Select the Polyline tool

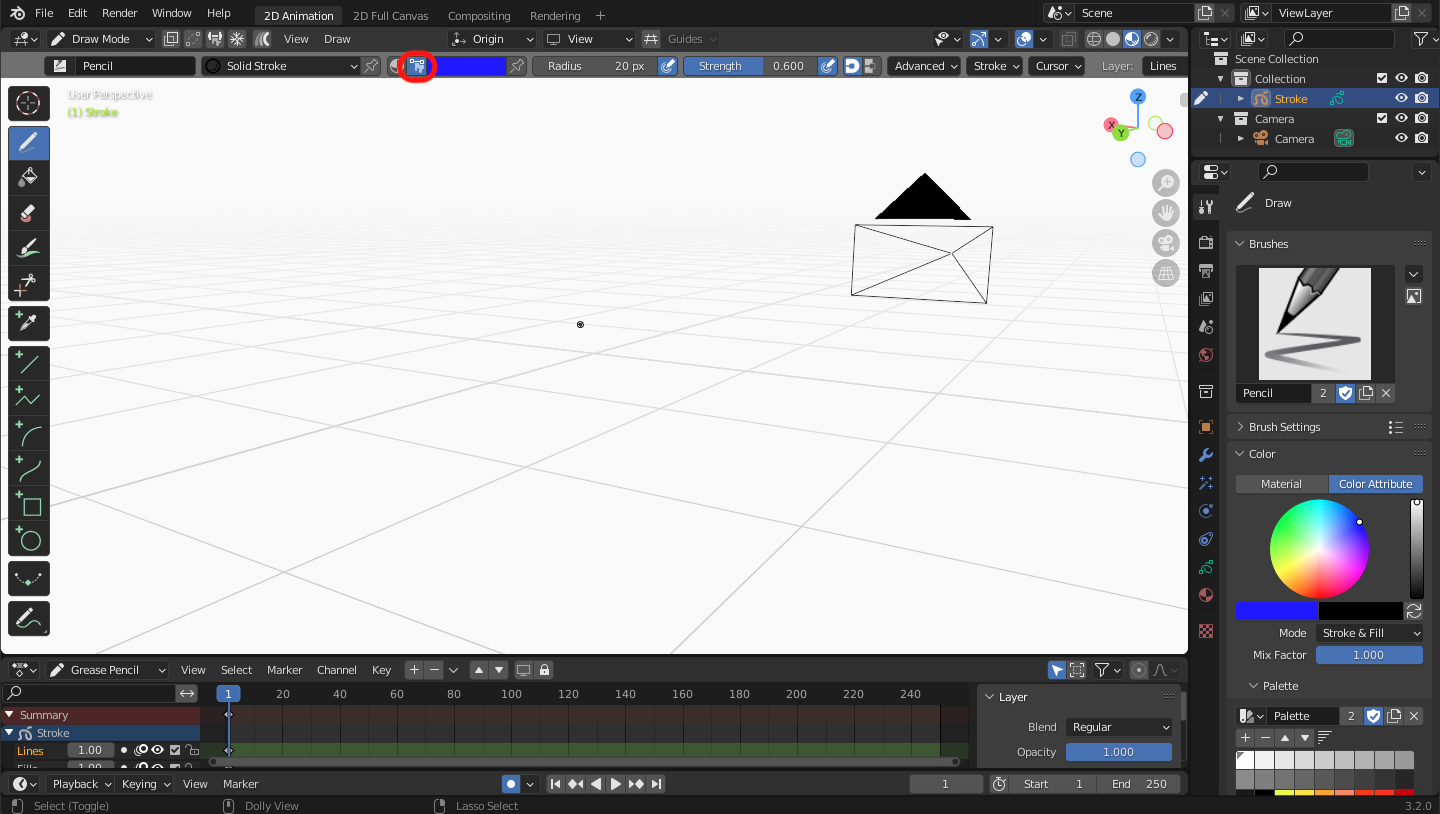coord(29,399)
